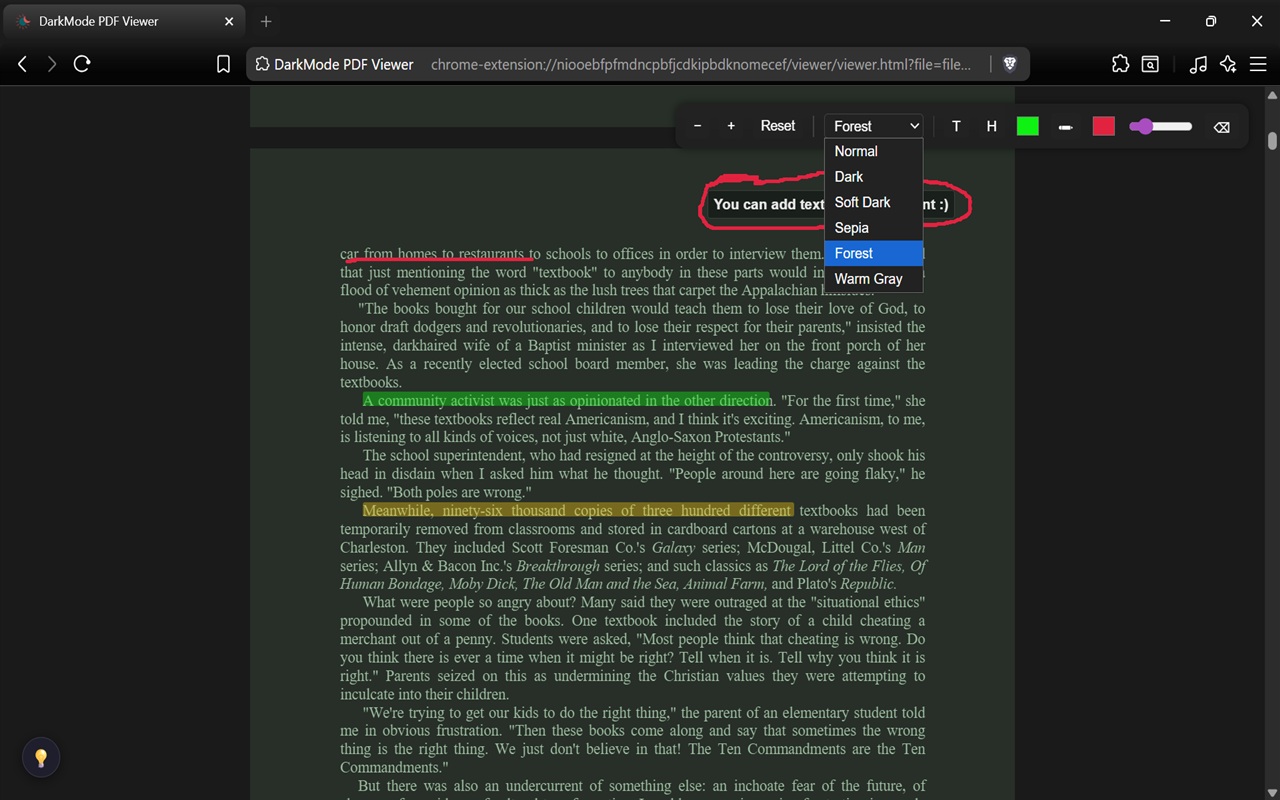Pick the Forest theme entry
1280x800 pixels.
click(x=873, y=253)
